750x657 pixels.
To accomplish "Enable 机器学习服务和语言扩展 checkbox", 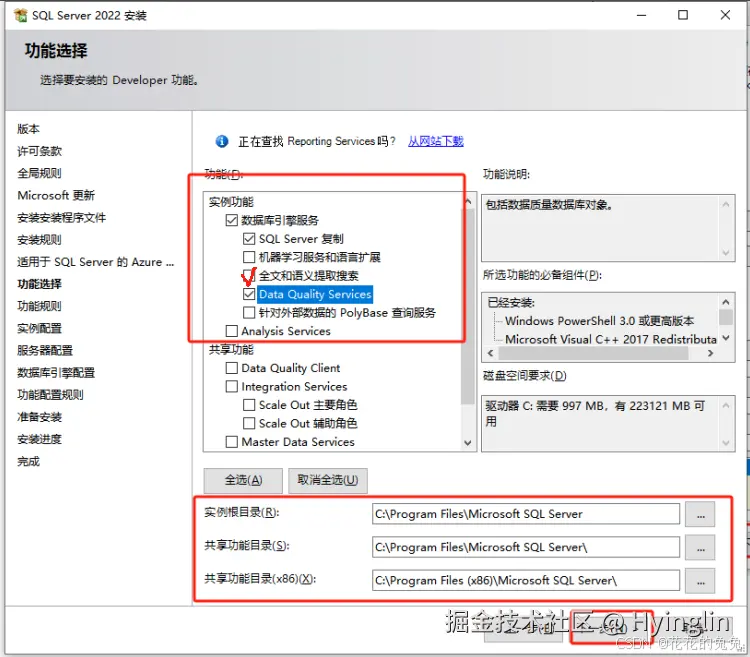I will tap(249, 257).
